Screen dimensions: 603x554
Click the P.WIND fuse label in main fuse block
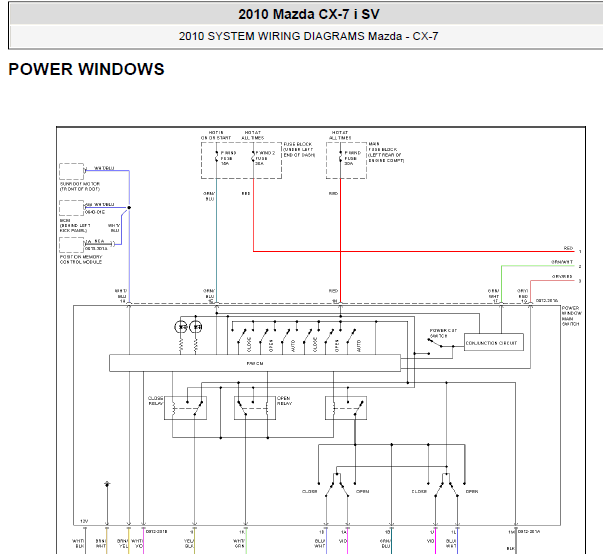353,158
